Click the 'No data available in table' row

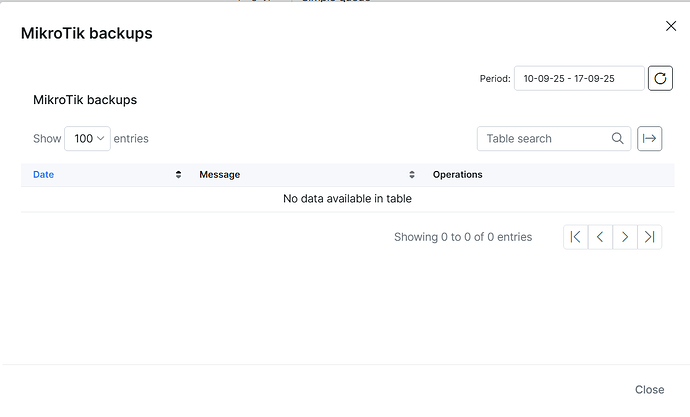point(347,199)
